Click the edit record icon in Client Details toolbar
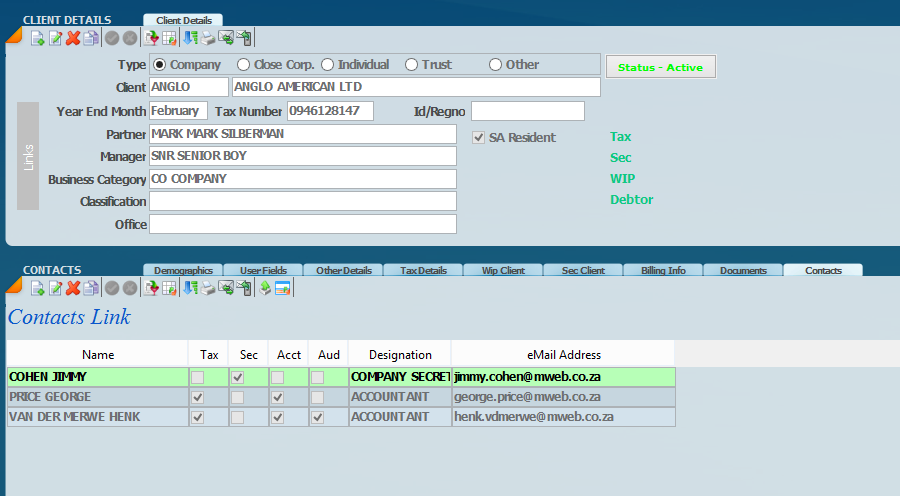This screenshot has width=900, height=496. (x=55, y=38)
